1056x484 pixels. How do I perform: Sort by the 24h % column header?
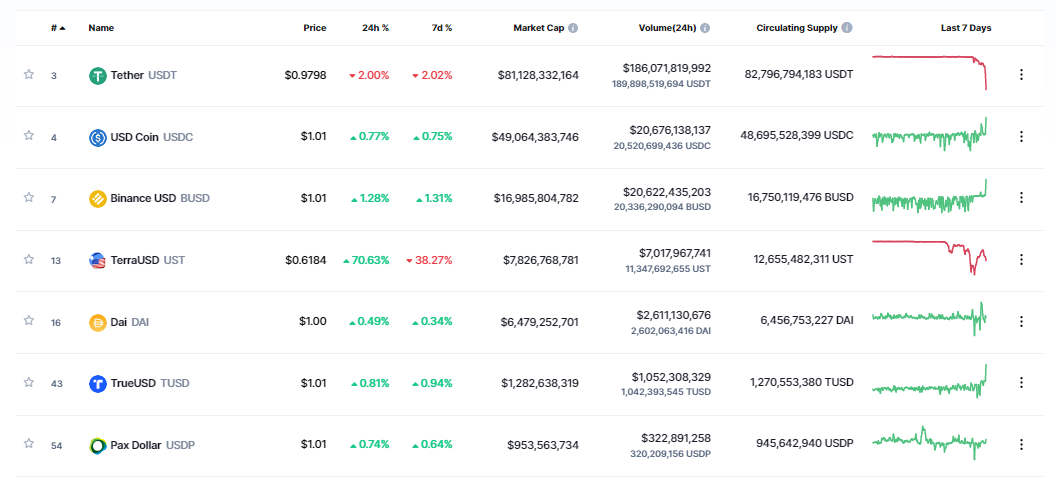pyautogui.click(x=375, y=28)
